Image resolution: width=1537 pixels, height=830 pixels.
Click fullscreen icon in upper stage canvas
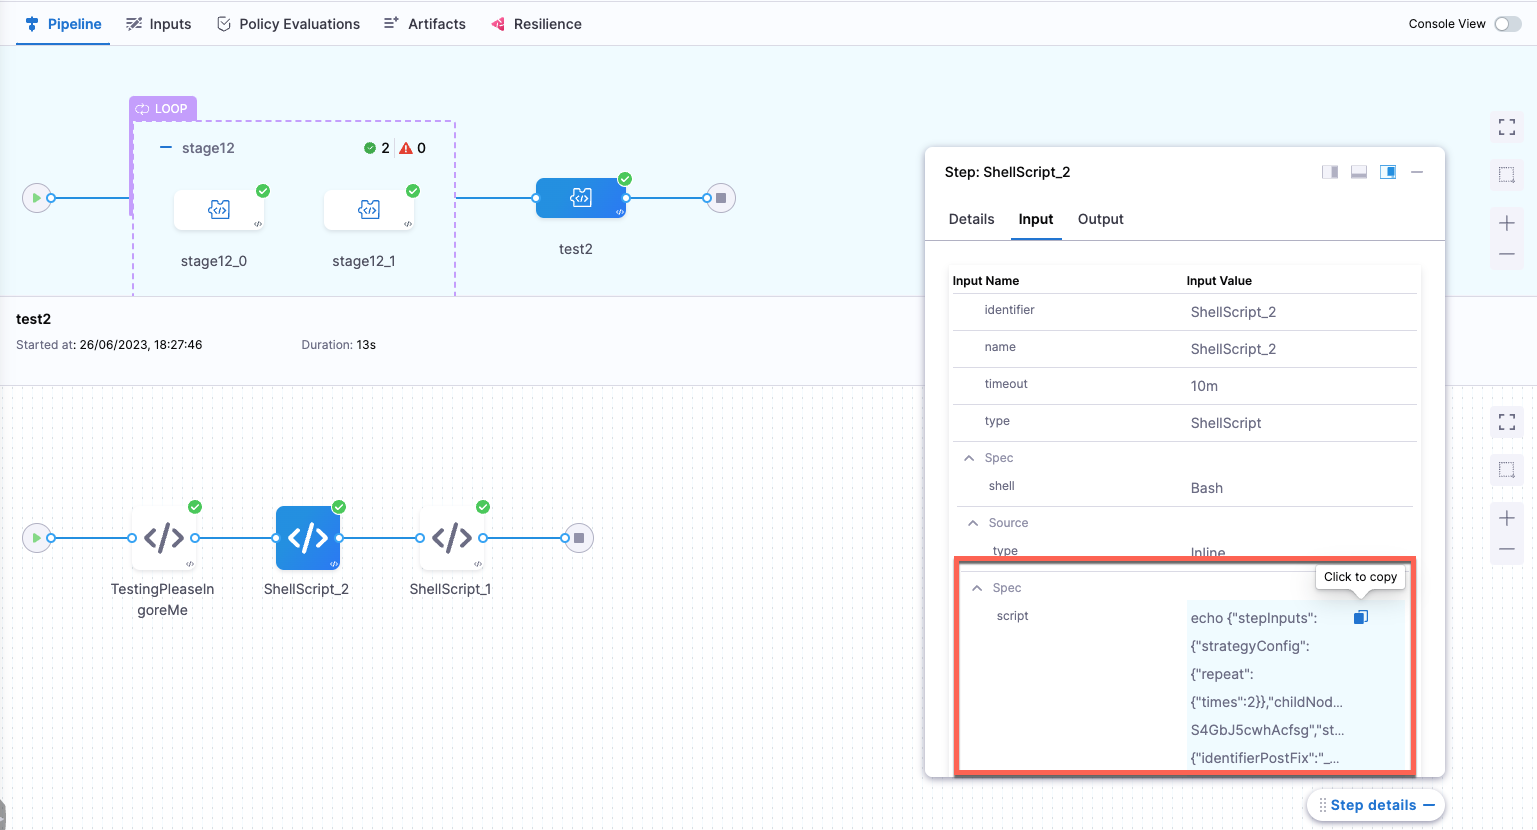pyautogui.click(x=1506, y=127)
